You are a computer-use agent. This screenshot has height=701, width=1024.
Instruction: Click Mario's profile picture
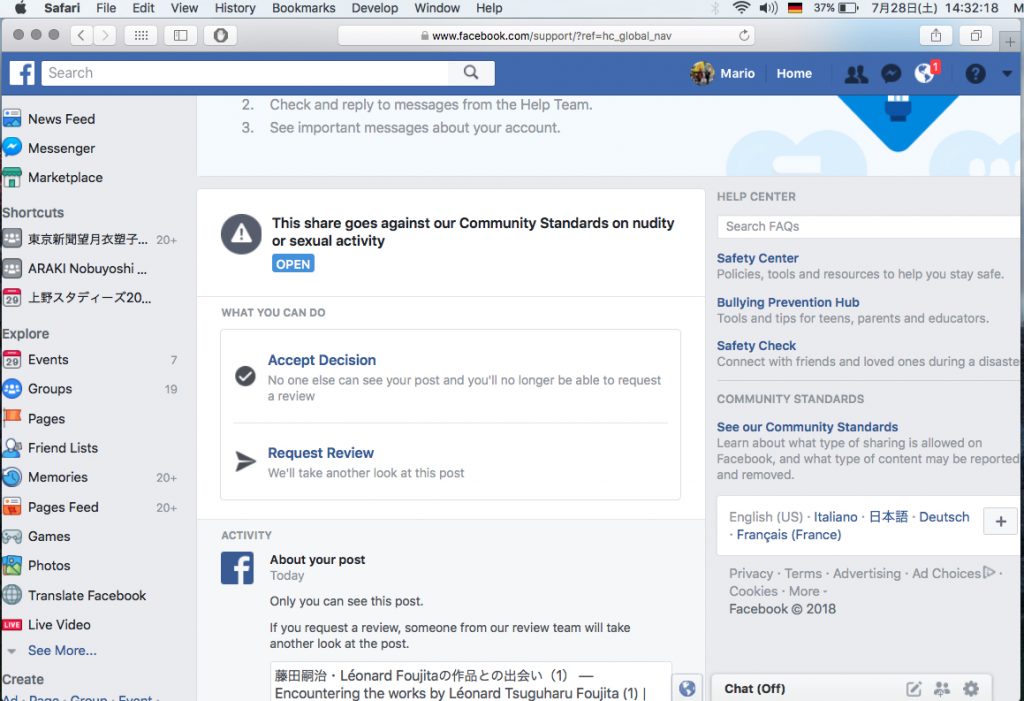tap(702, 73)
